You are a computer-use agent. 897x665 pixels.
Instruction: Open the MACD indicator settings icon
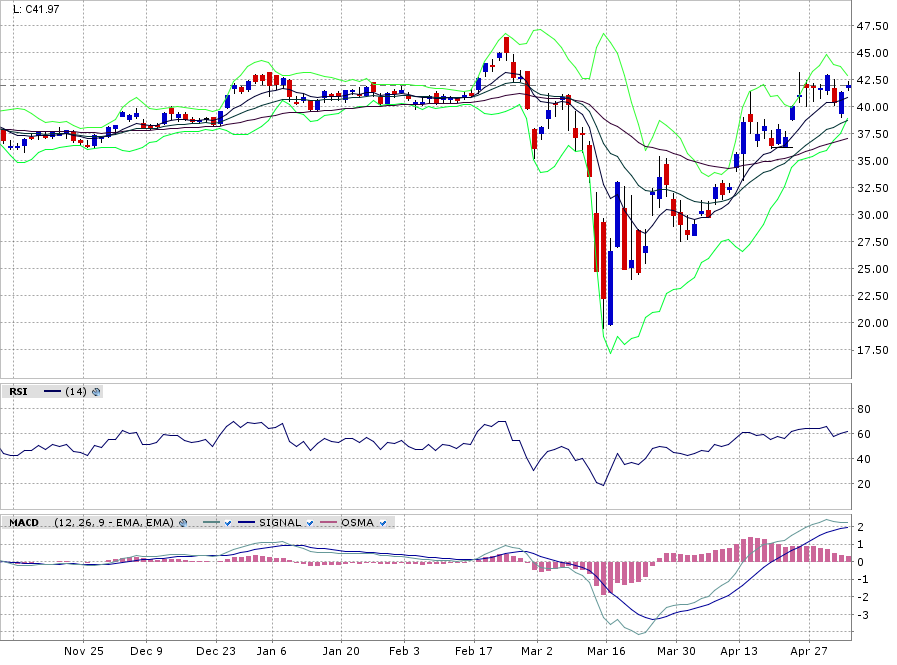pos(183,522)
